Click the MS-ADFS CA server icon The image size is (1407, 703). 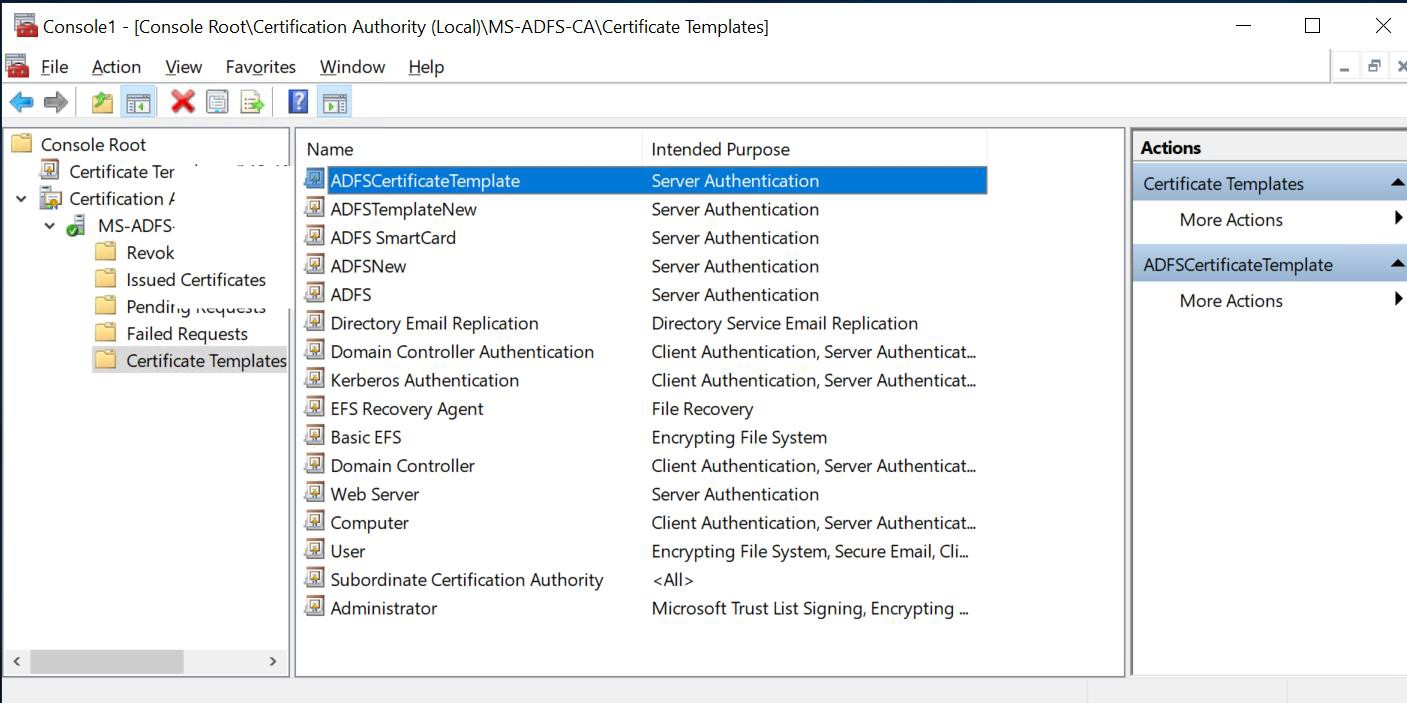point(77,226)
